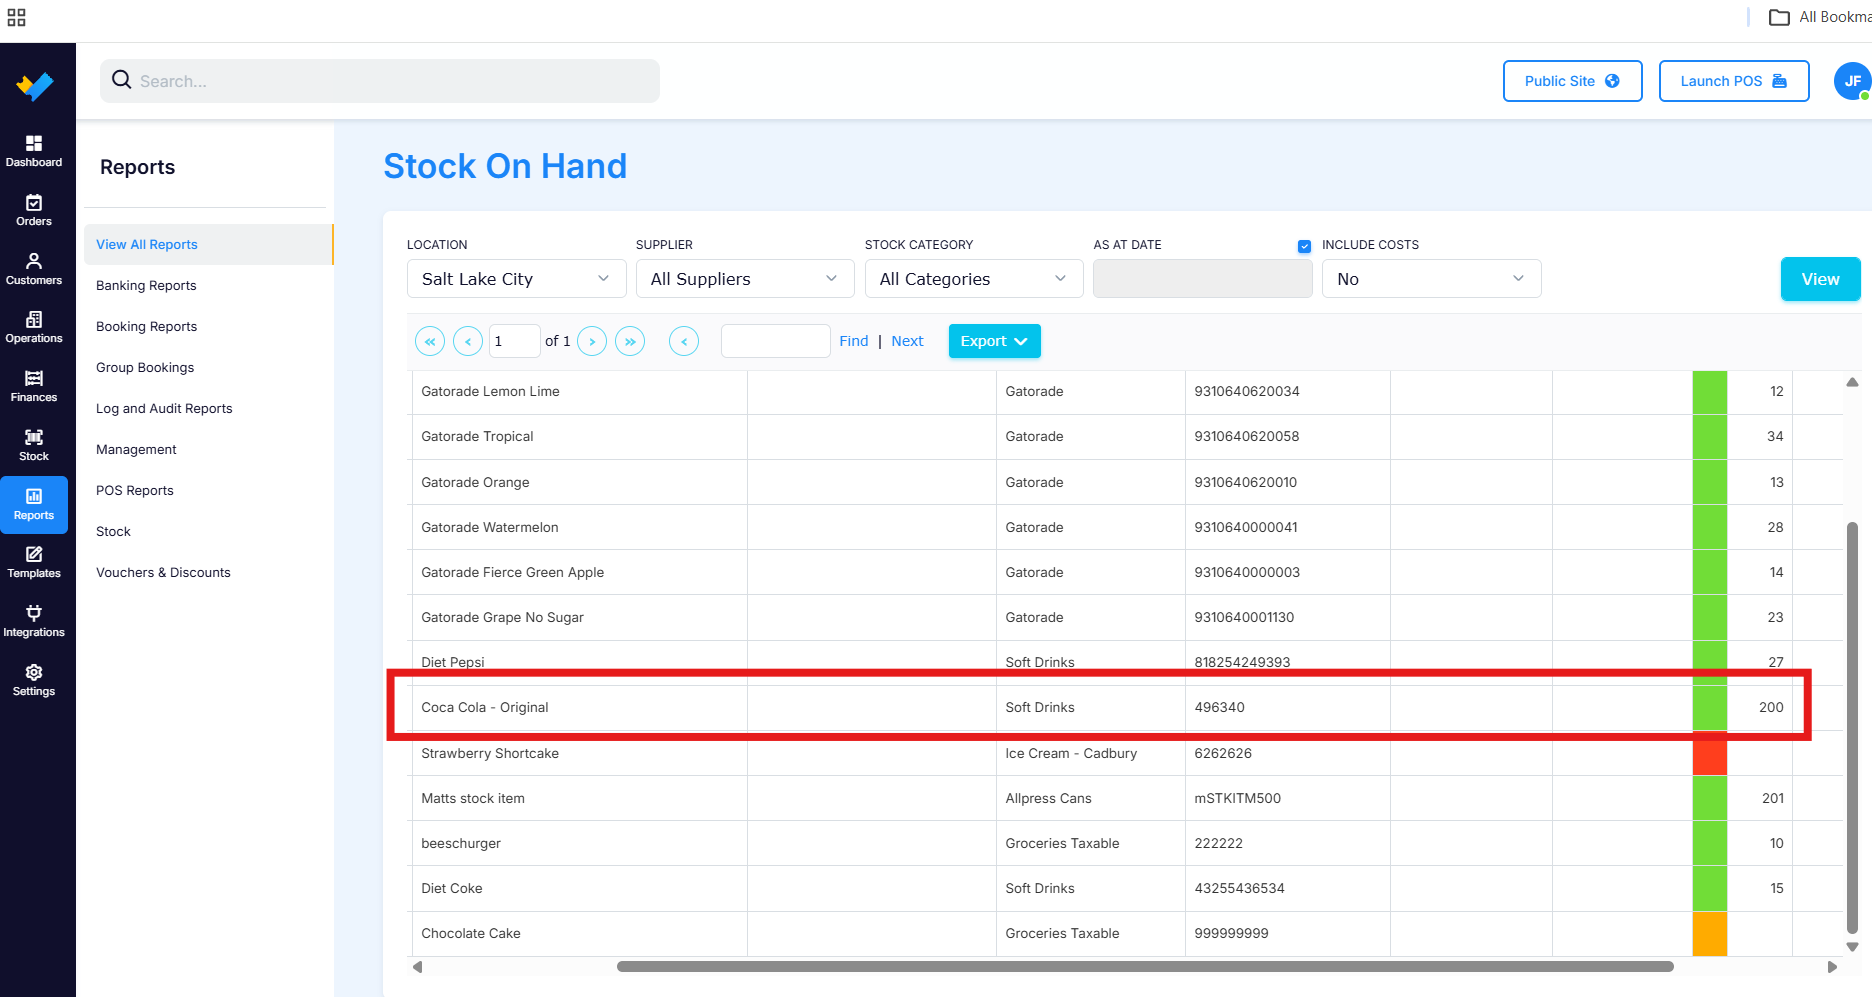Open Booking Reports menu item
Image resolution: width=1872 pixels, height=997 pixels.
[146, 326]
